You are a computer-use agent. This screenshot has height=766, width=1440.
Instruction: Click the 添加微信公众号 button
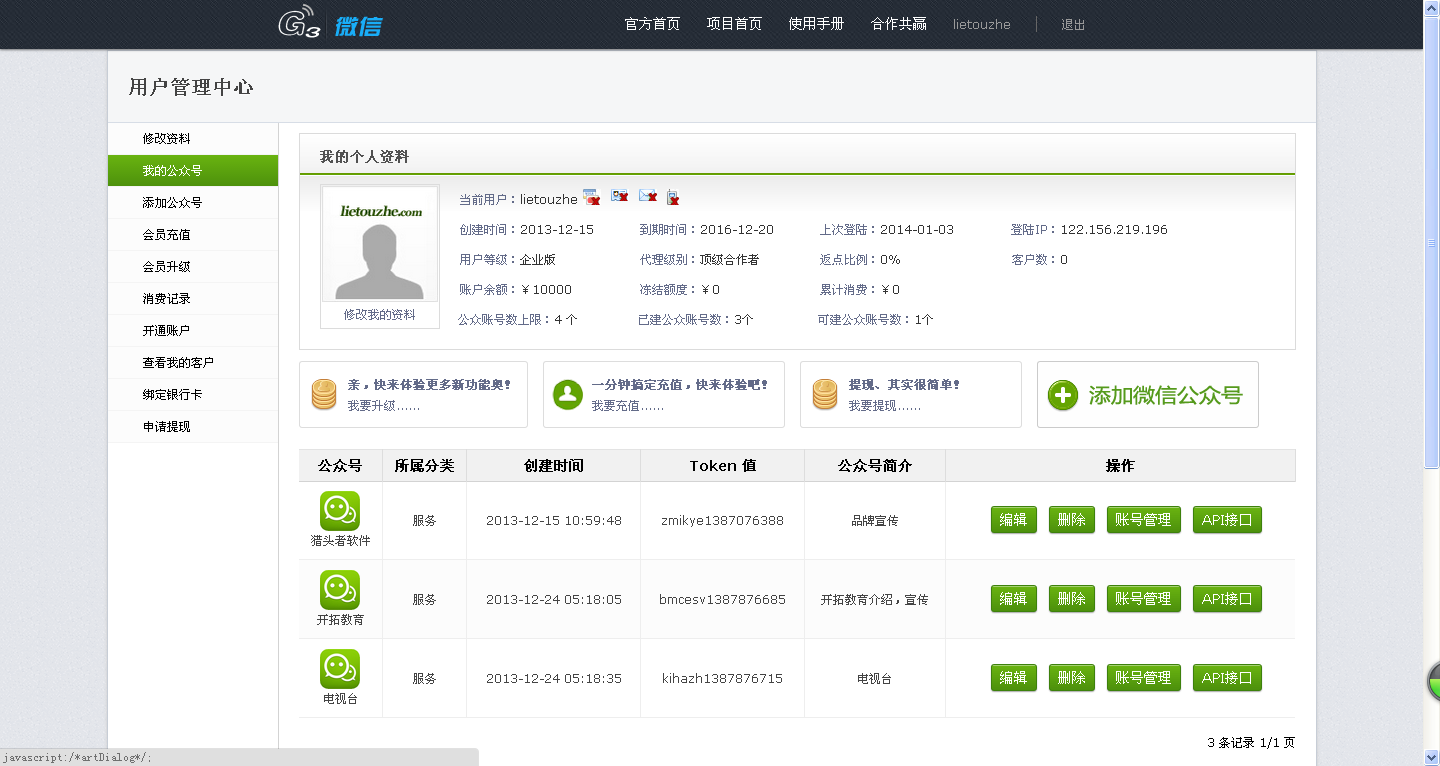[1147, 395]
